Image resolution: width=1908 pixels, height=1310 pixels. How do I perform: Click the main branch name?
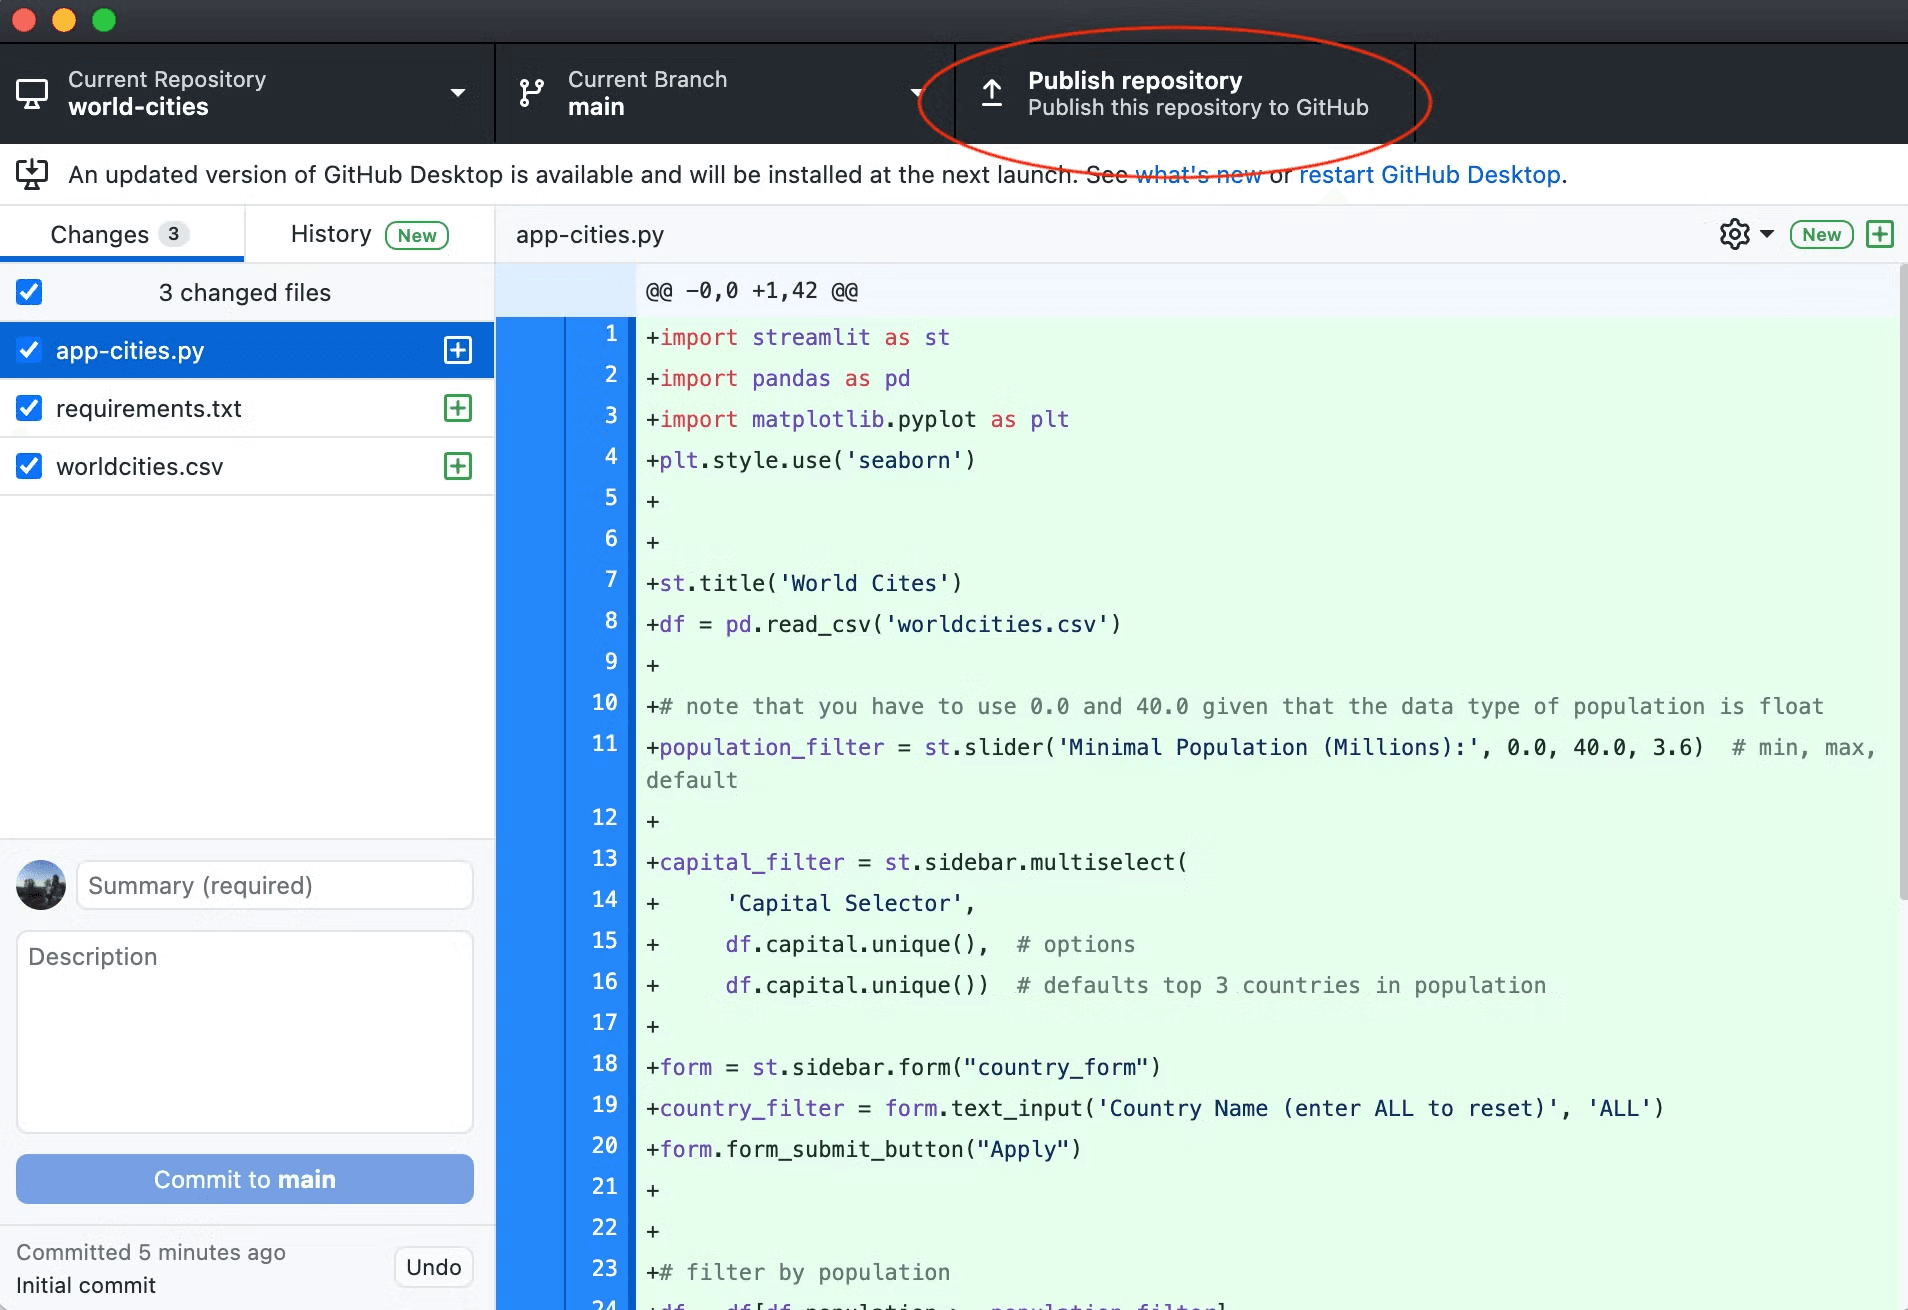pyautogui.click(x=596, y=107)
